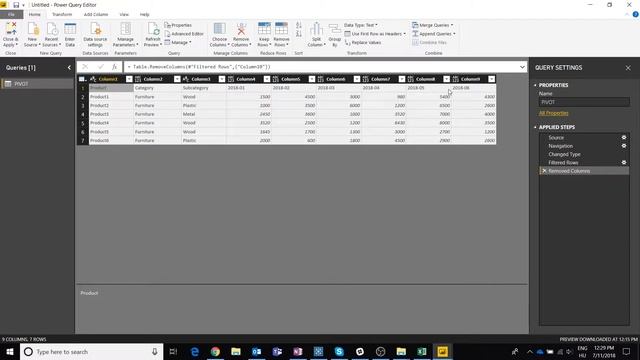Switch to the Home tab

pos(35,14)
